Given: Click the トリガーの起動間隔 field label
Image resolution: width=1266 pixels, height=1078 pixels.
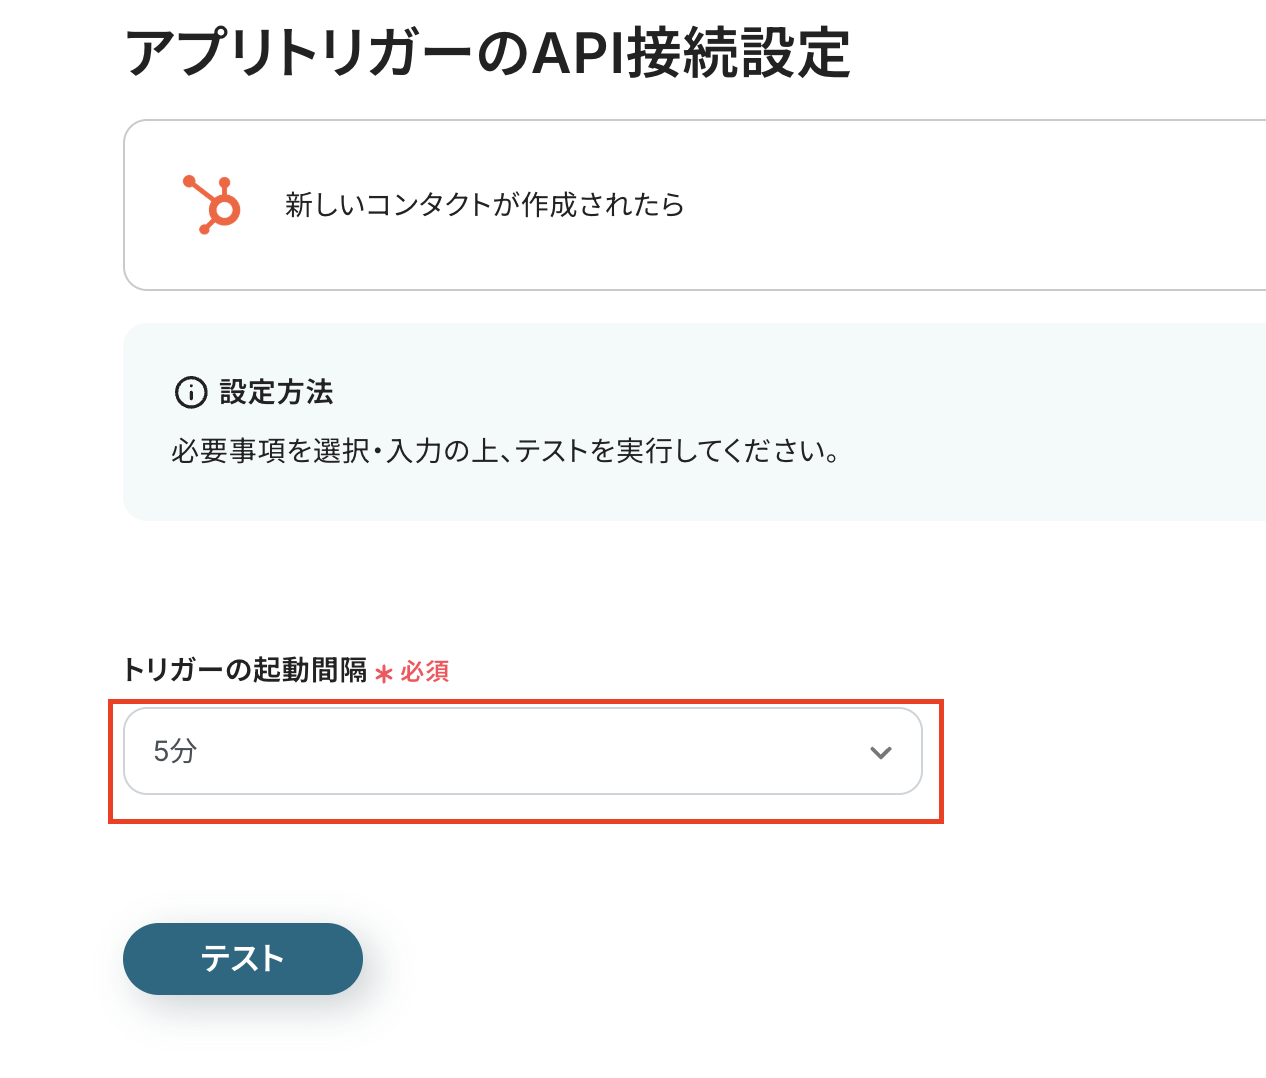Looking at the screenshot, I should coord(245,670).
